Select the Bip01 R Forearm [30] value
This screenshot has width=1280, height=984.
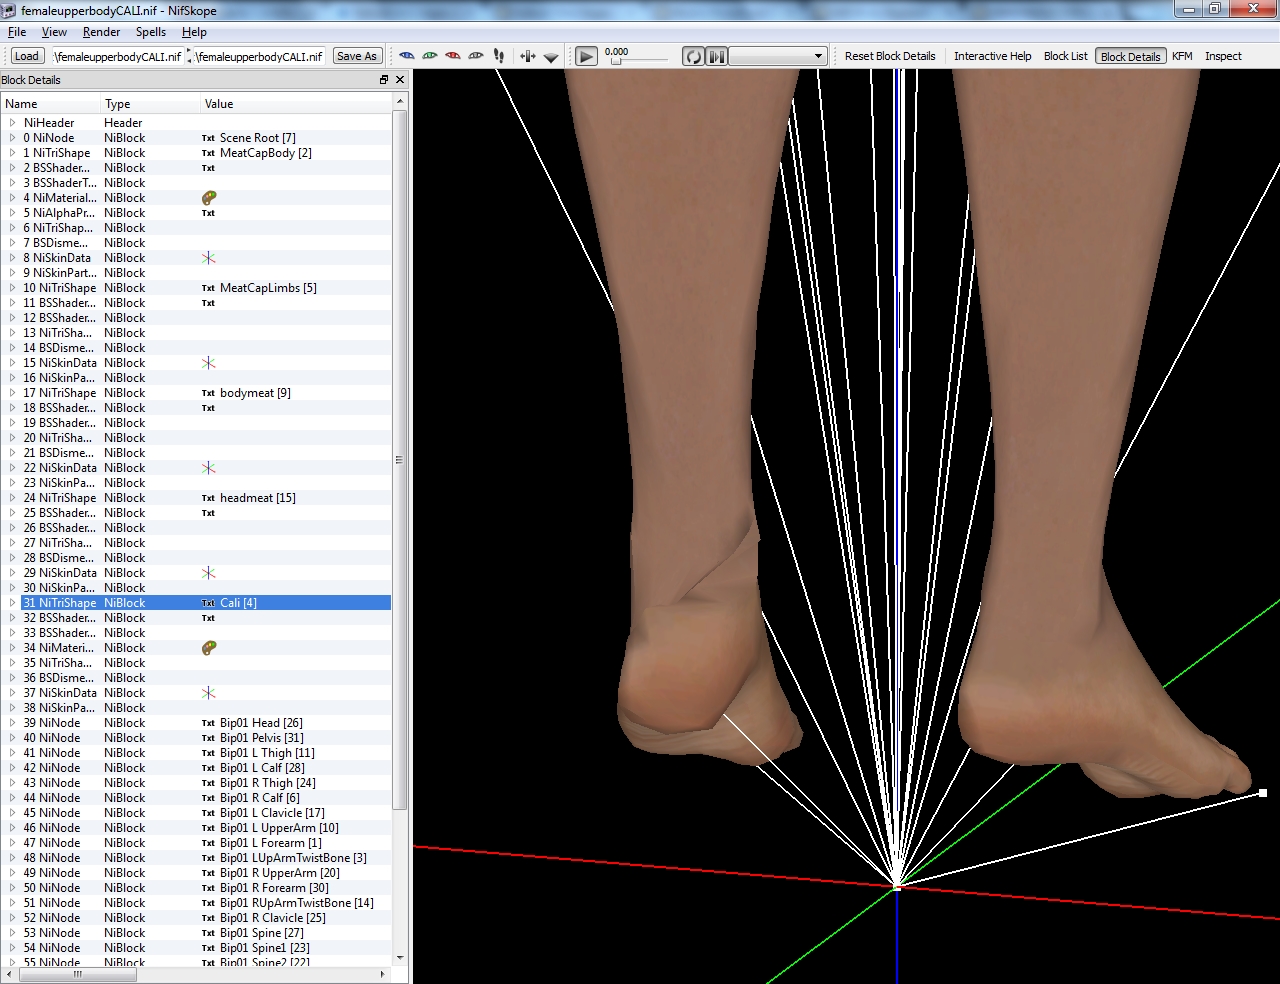(x=274, y=888)
